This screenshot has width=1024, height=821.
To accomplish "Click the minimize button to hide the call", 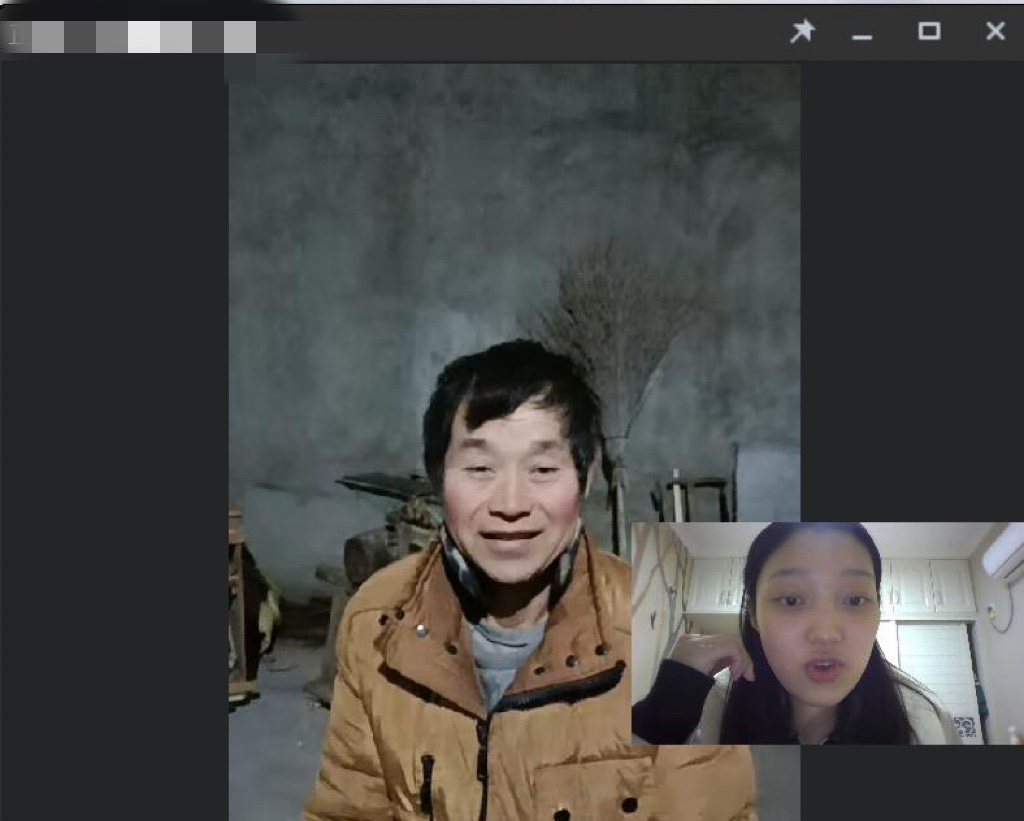I will [862, 31].
